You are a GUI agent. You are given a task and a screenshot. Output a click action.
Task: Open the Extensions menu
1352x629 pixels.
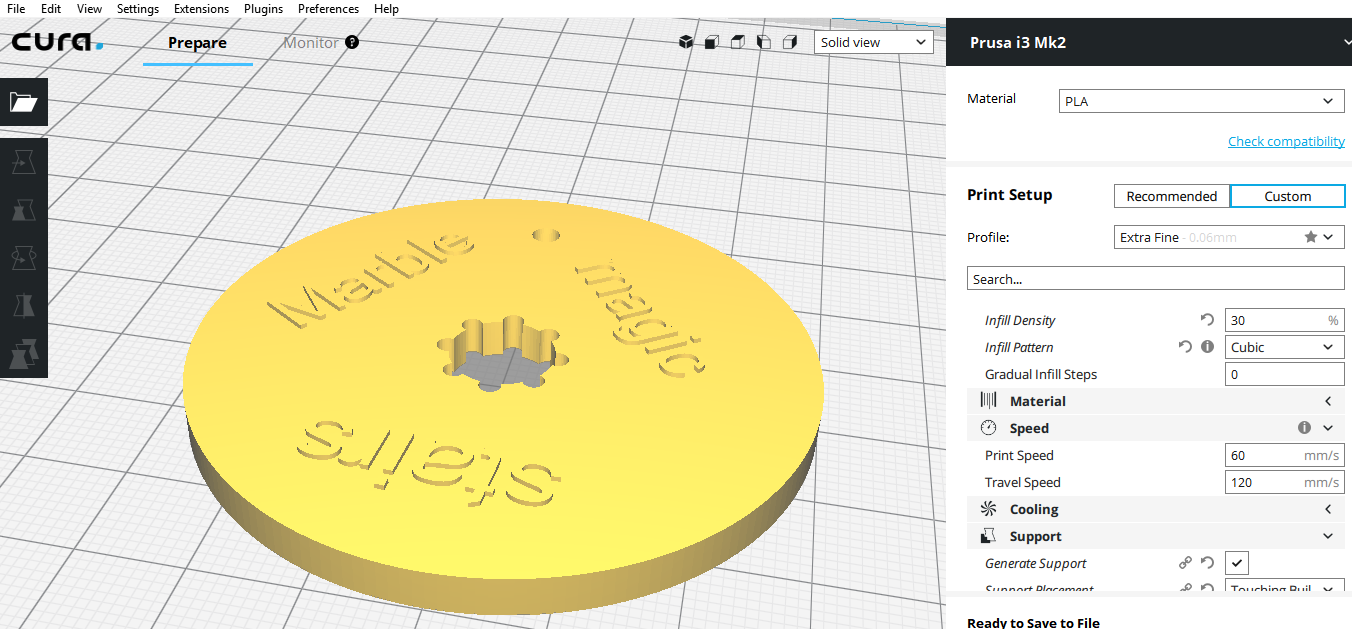coord(201,9)
